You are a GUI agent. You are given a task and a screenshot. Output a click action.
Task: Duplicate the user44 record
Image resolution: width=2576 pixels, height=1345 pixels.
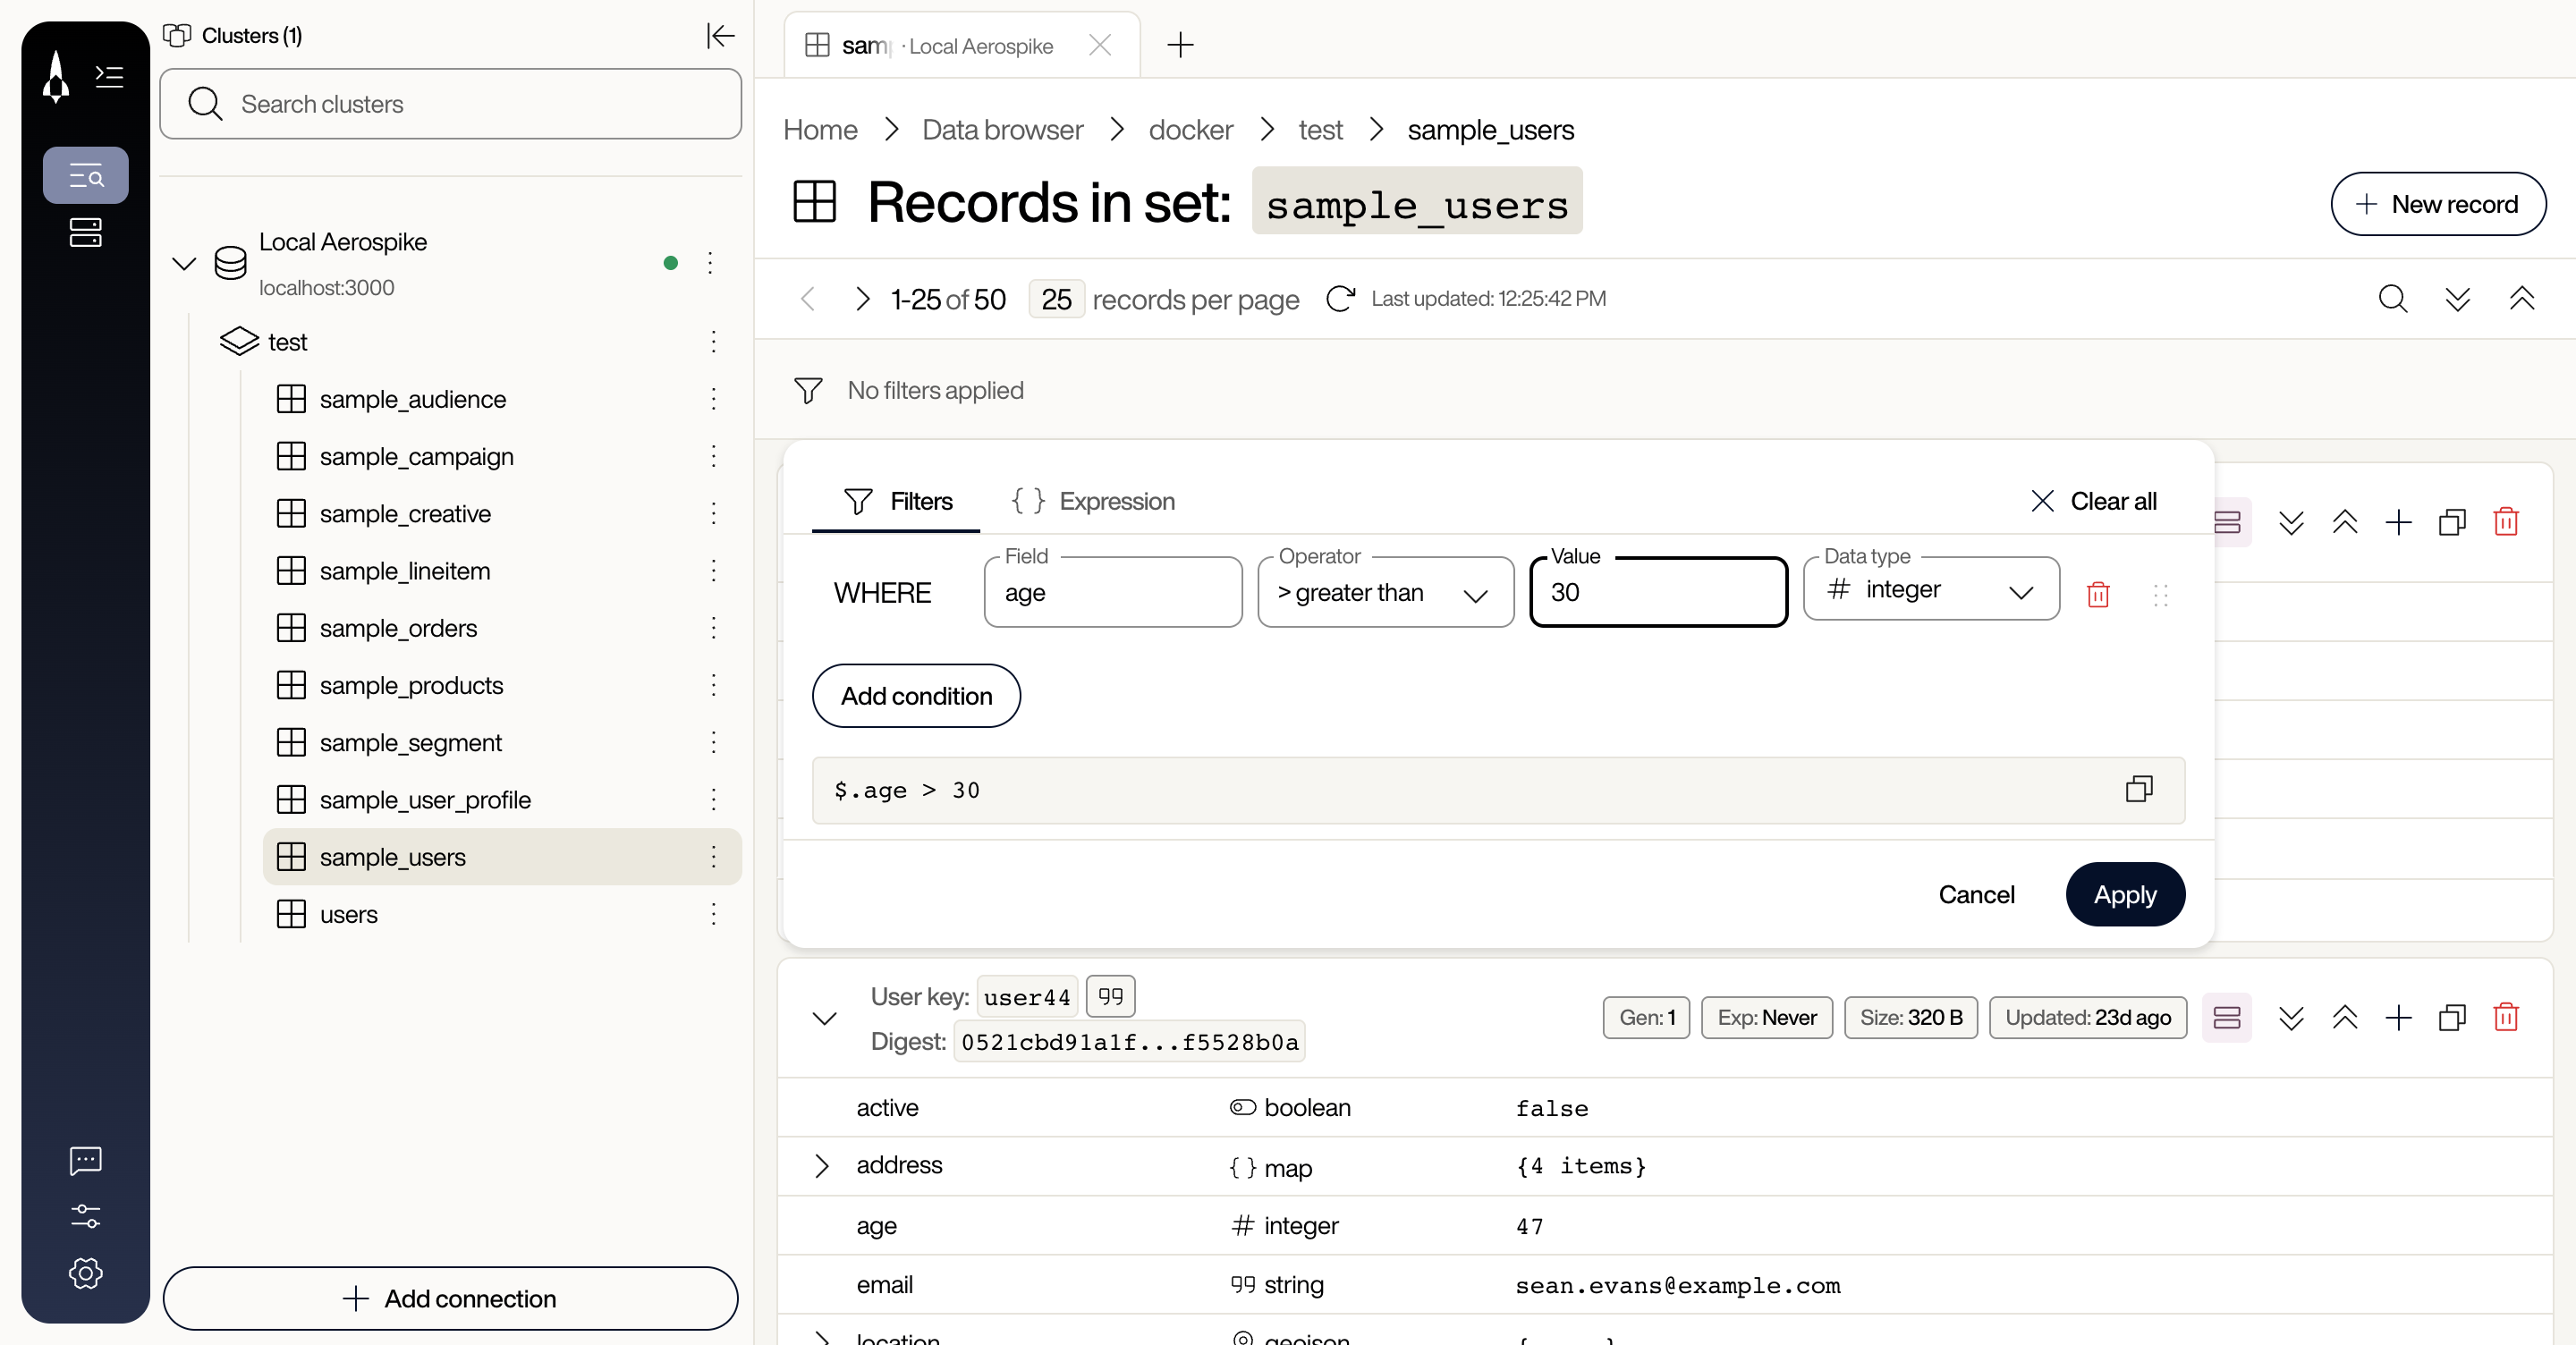(x=2452, y=1017)
